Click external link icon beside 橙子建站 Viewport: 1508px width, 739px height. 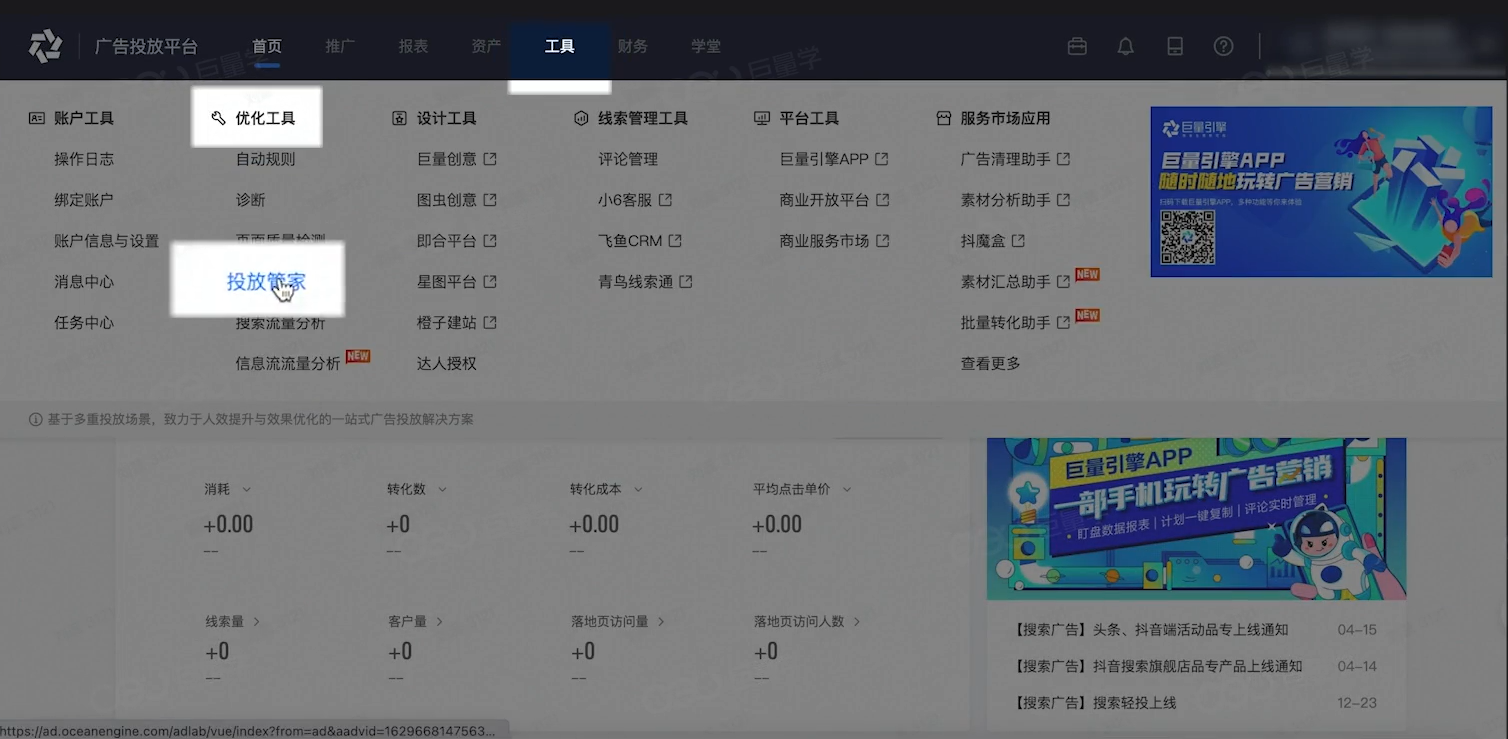tap(490, 323)
